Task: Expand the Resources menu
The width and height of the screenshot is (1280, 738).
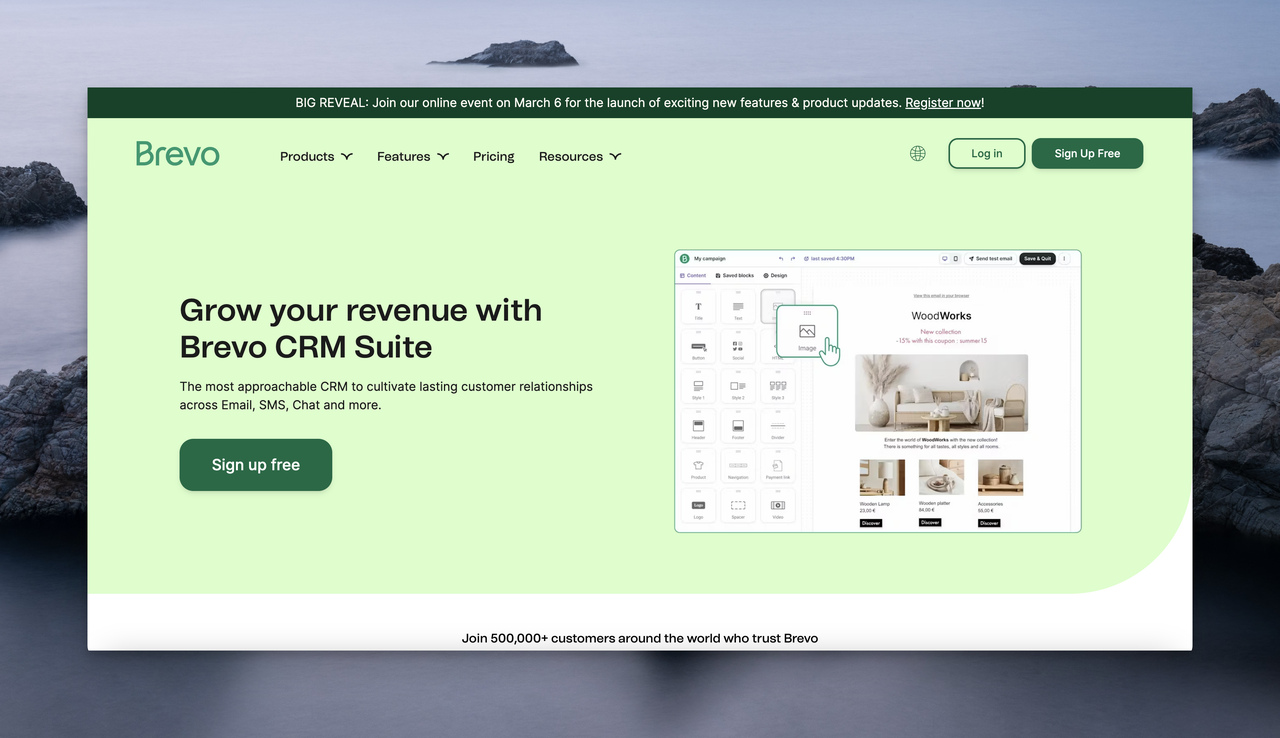Action: point(580,156)
